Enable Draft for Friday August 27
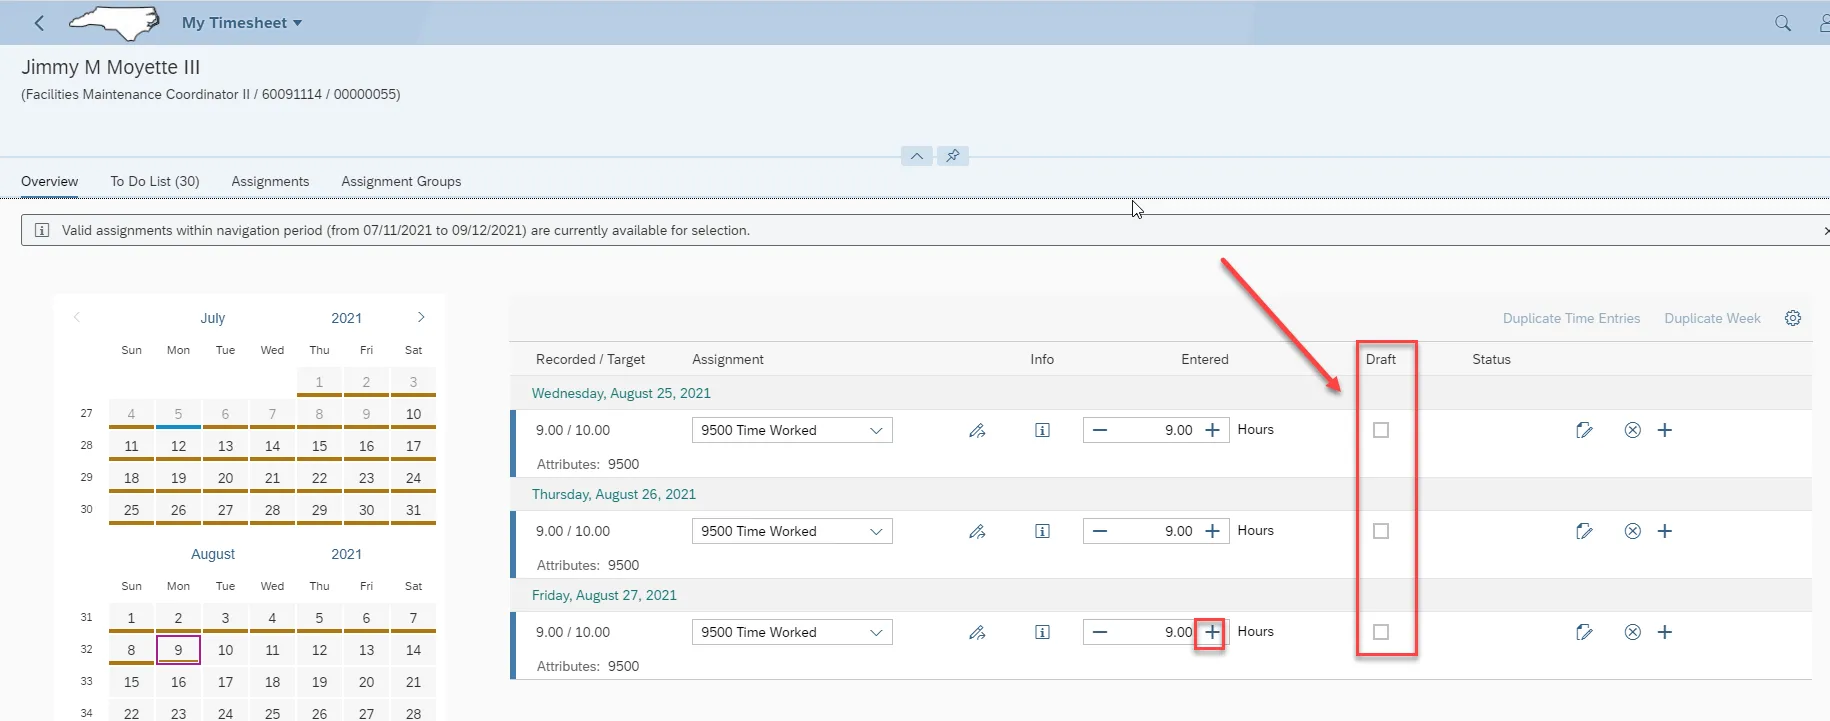The width and height of the screenshot is (1830, 721). [x=1381, y=632]
